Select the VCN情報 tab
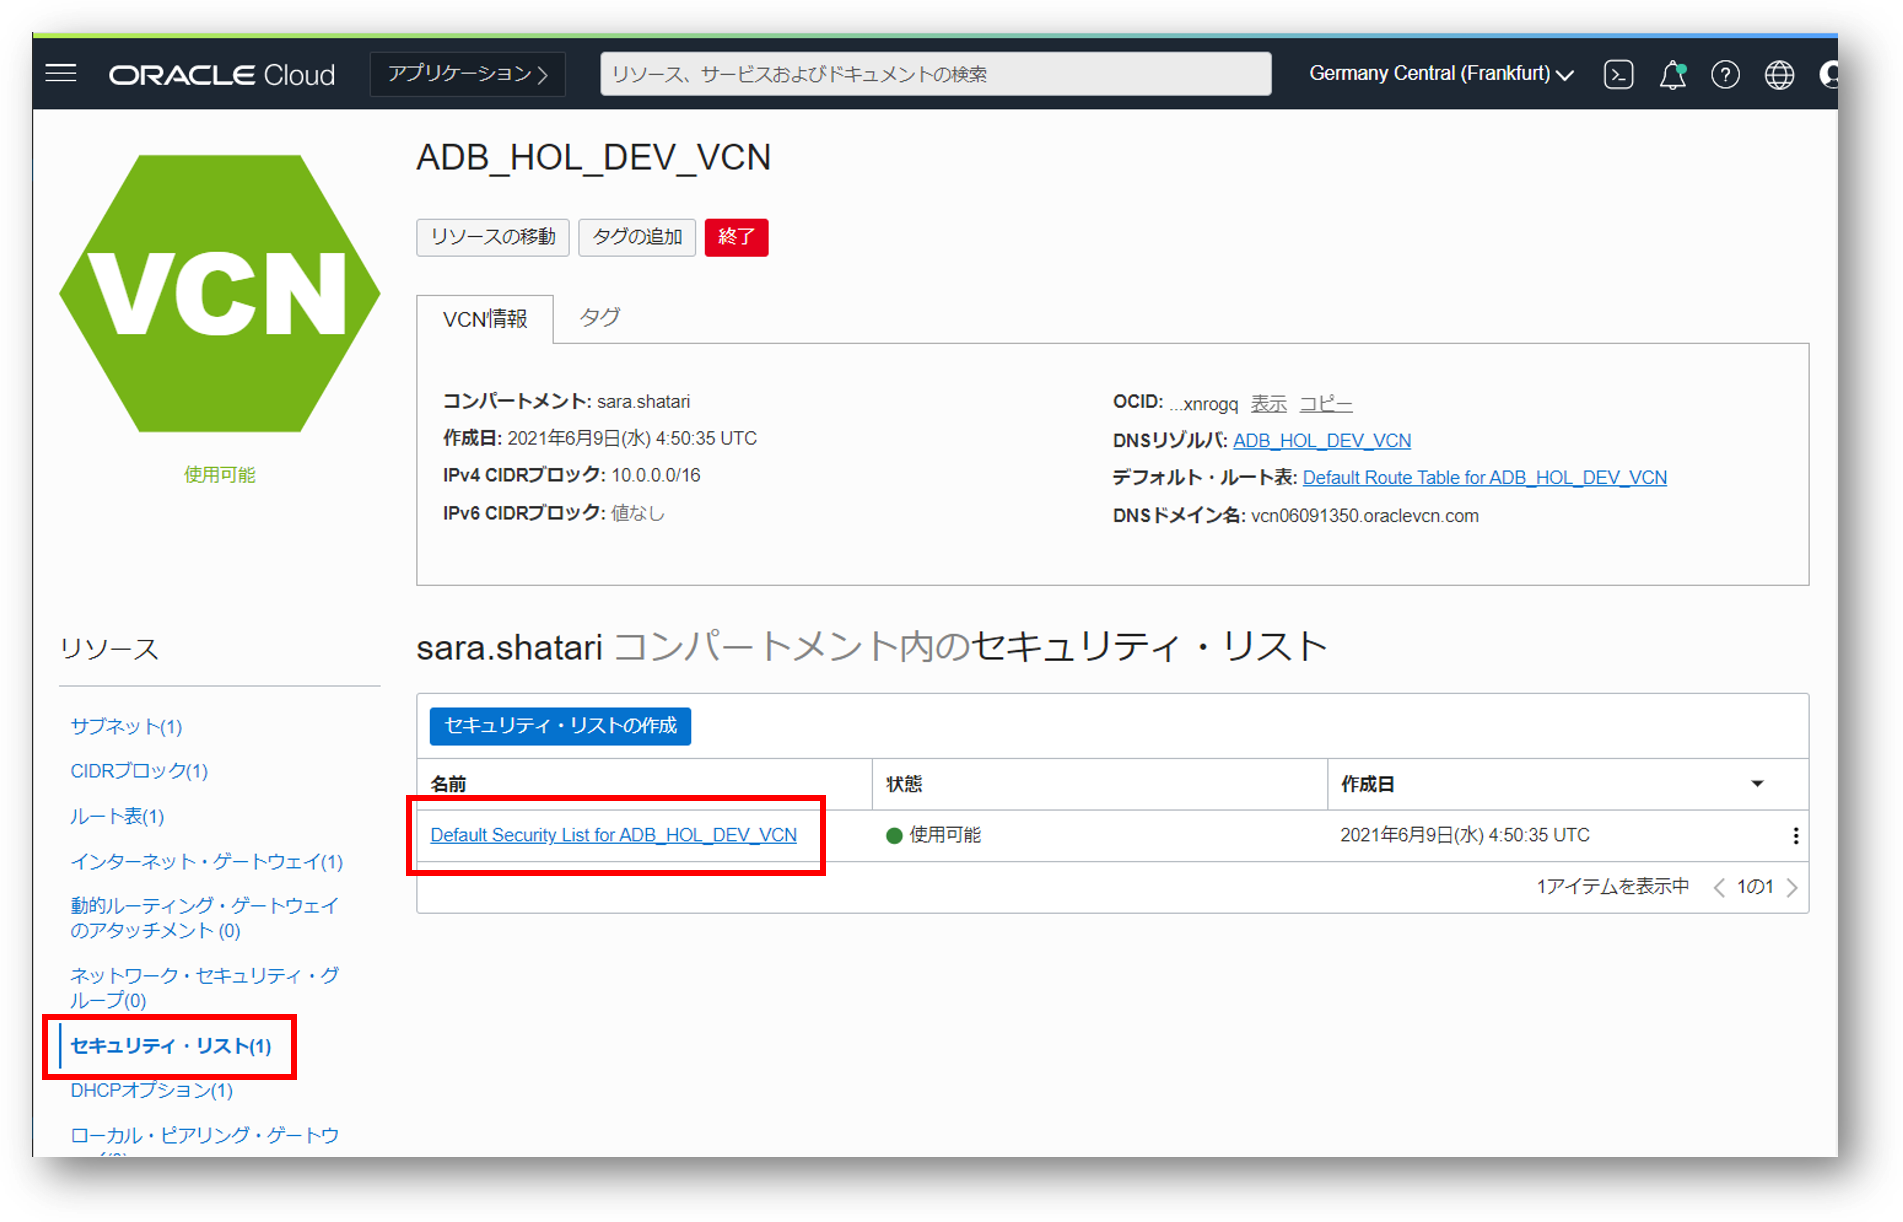This screenshot has height=1222, width=1903. click(x=485, y=319)
